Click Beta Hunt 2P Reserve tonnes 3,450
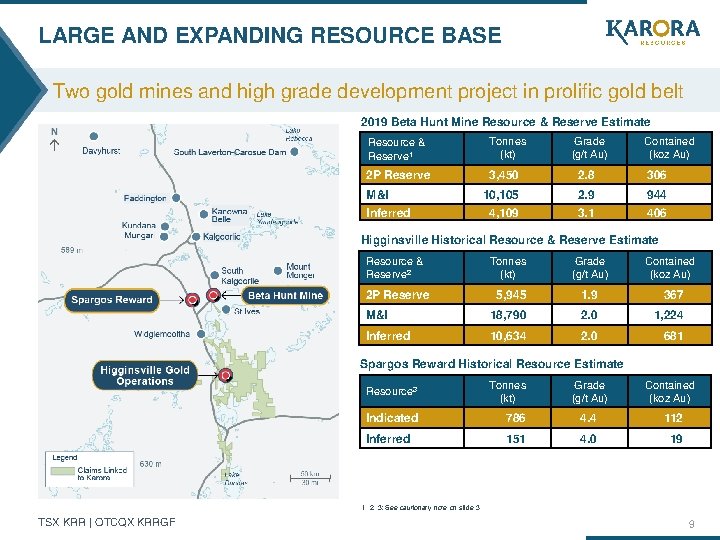 point(503,175)
